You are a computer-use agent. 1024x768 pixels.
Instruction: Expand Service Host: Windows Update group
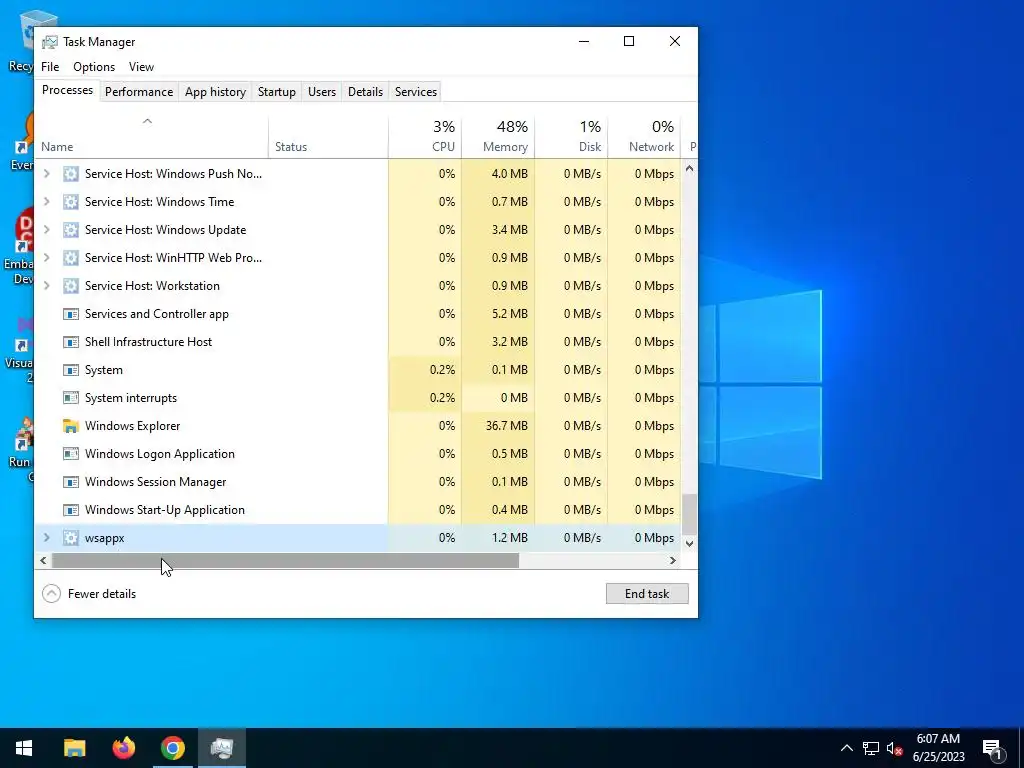(x=46, y=230)
